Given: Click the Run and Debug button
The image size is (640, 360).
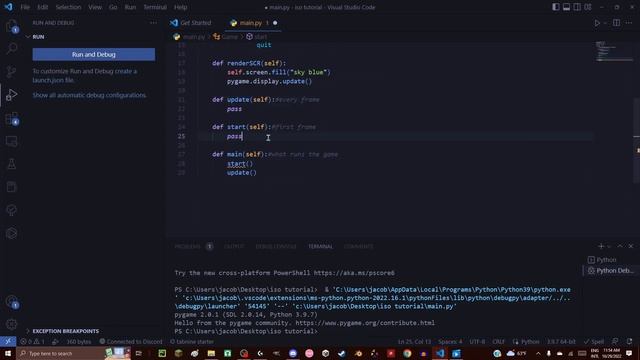Looking at the screenshot, I should point(93,54).
